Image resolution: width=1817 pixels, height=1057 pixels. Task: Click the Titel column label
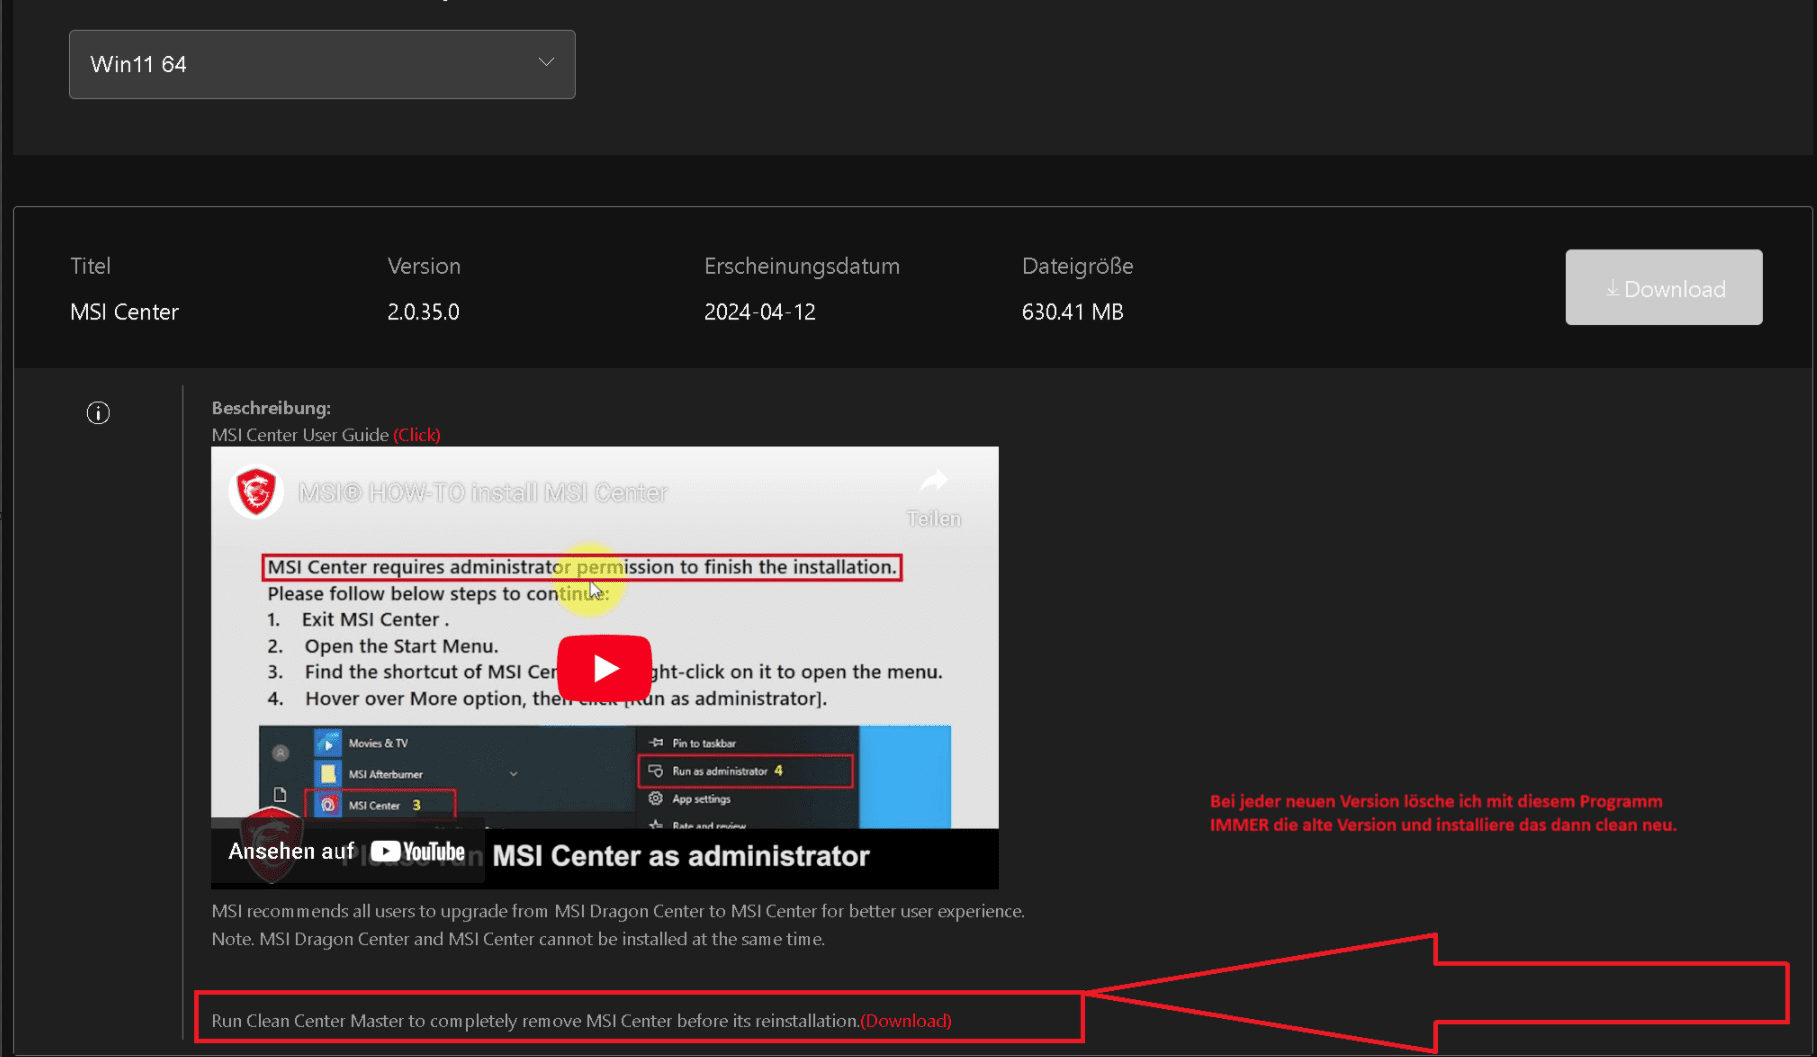(90, 266)
